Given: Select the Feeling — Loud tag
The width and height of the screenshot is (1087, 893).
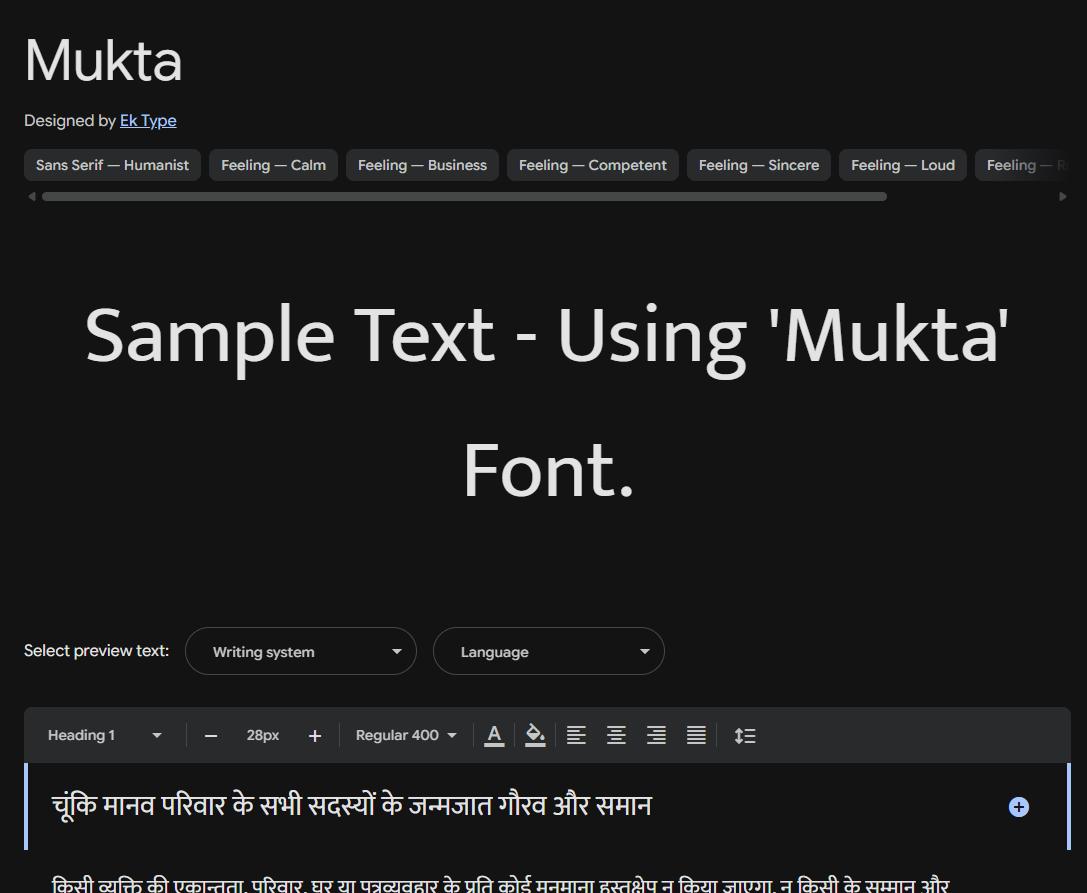Looking at the screenshot, I should (903, 165).
